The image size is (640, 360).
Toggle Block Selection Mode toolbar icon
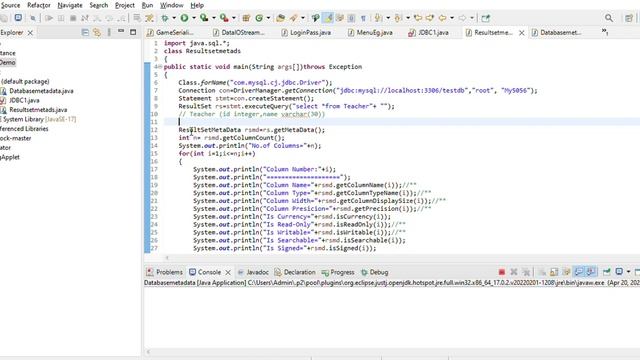pyautogui.click(x=351, y=18)
